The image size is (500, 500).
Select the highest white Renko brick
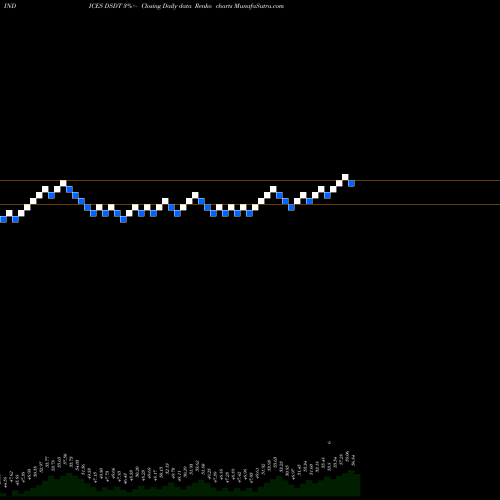tap(345, 177)
